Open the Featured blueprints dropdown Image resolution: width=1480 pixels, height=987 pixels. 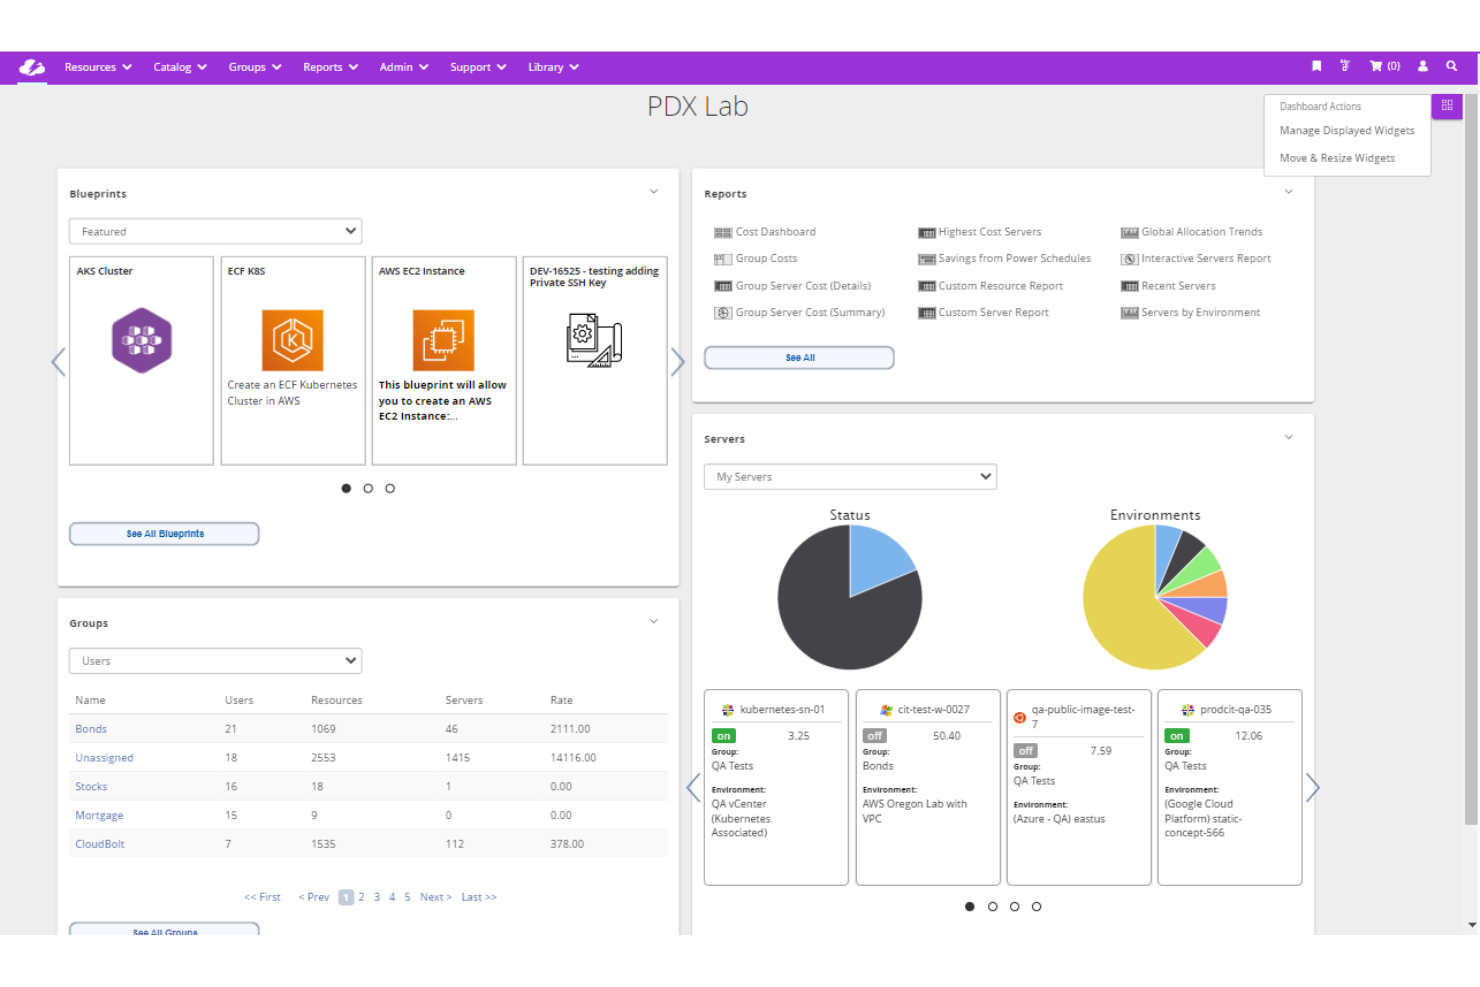(215, 231)
